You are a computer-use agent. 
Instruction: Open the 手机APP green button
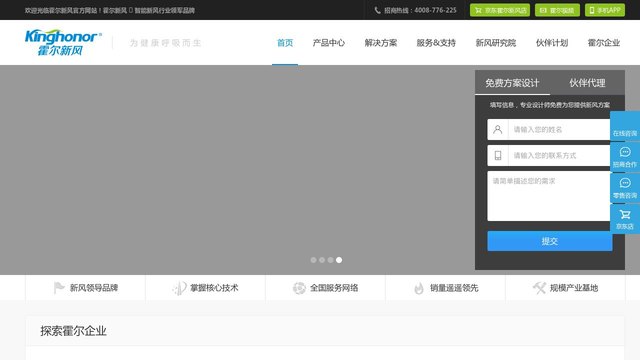coord(605,10)
